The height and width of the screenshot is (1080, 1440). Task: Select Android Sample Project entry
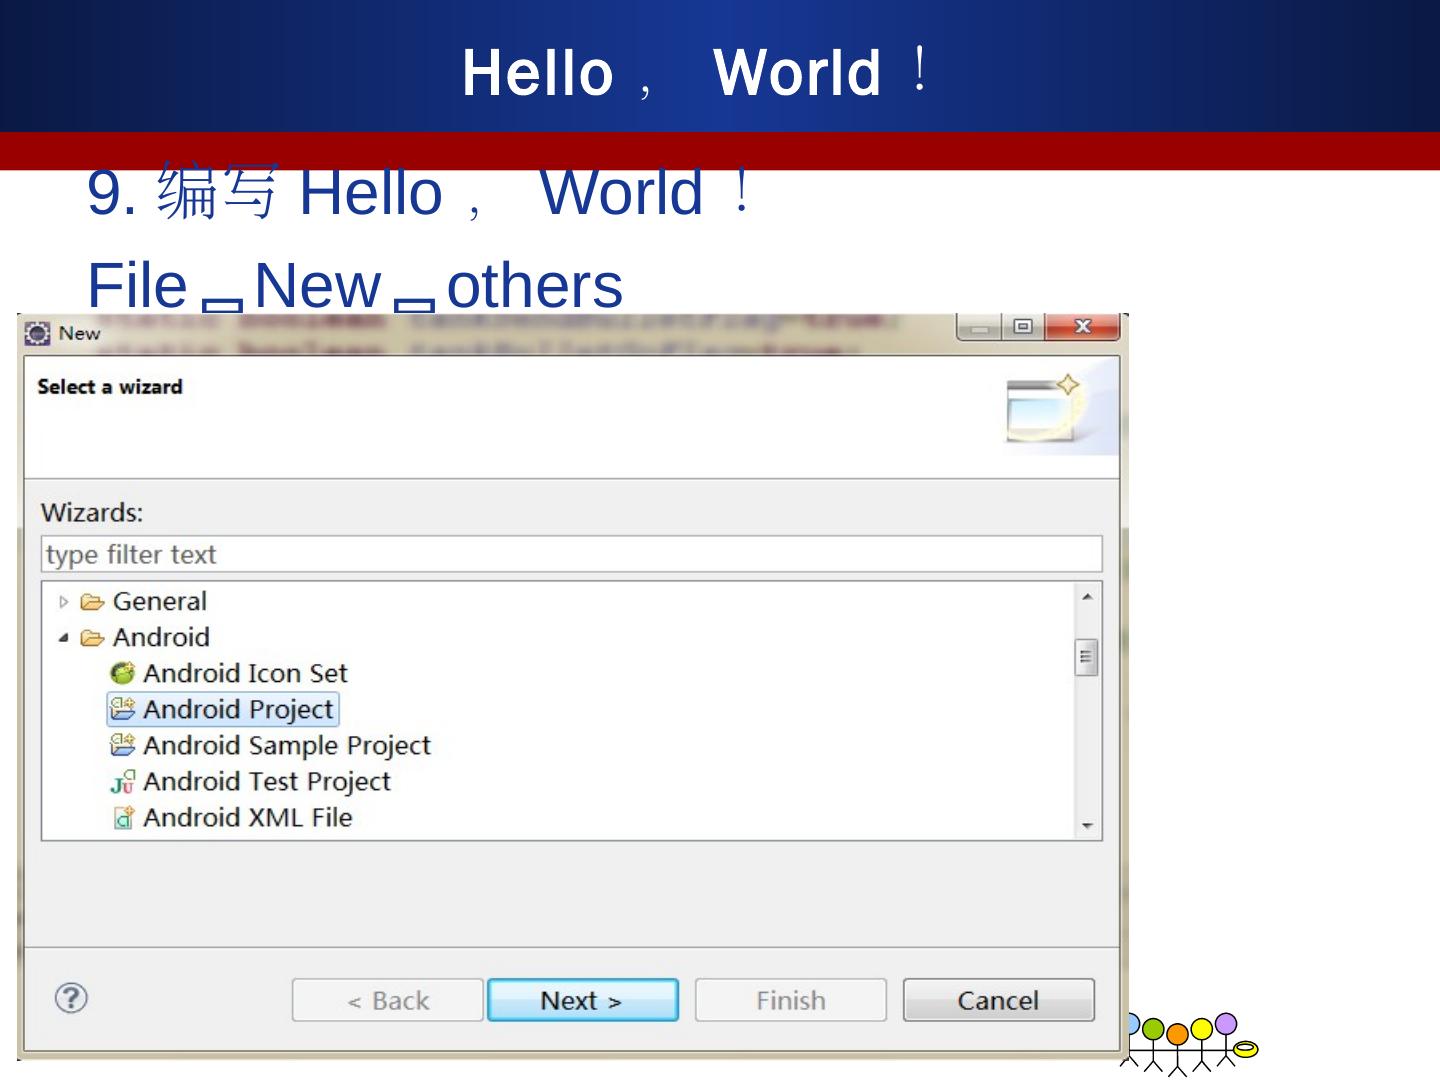286,746
